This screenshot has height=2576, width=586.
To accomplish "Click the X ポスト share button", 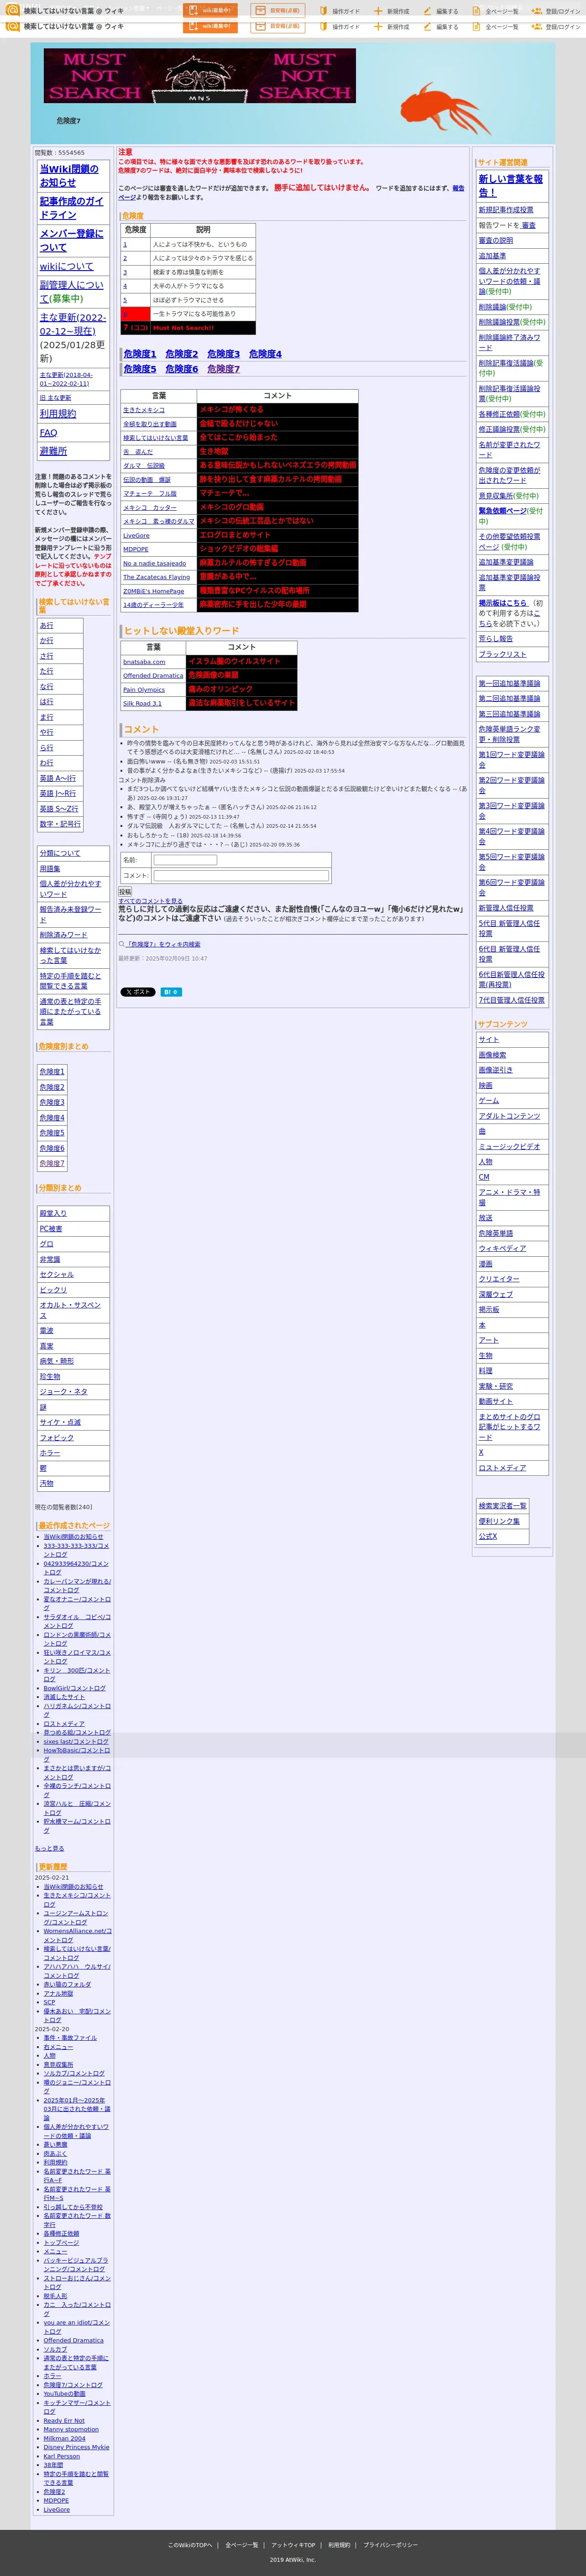I will [x=138, y=992].
